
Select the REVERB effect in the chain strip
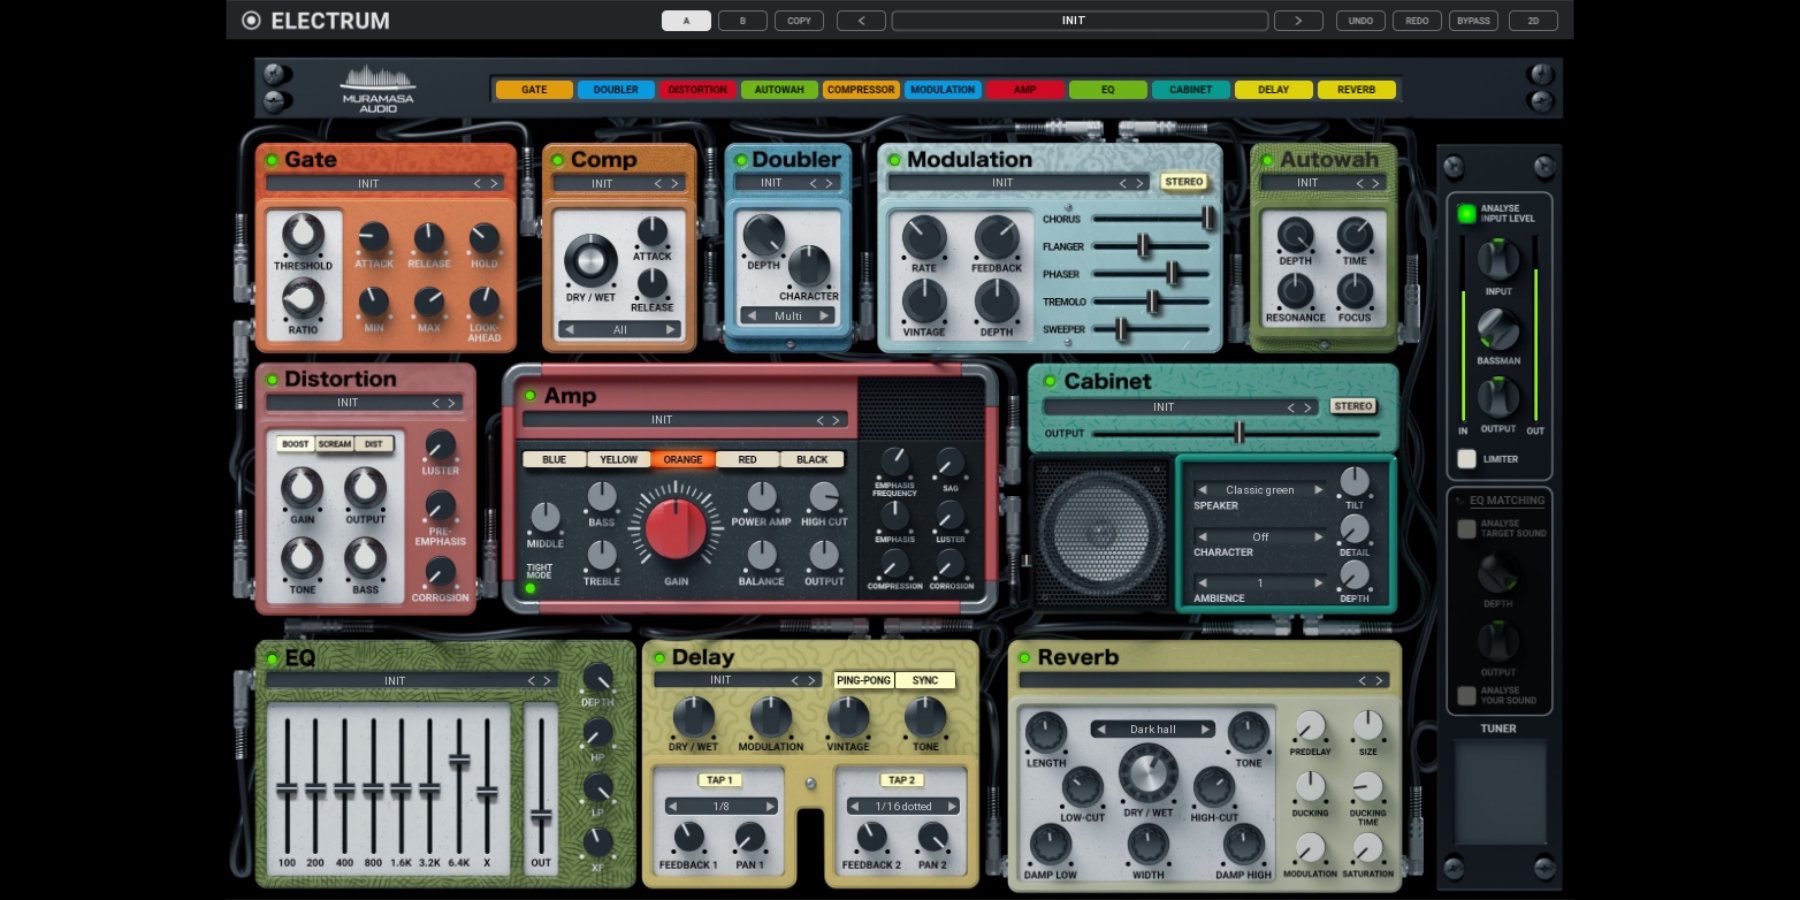pos(1355,89)
